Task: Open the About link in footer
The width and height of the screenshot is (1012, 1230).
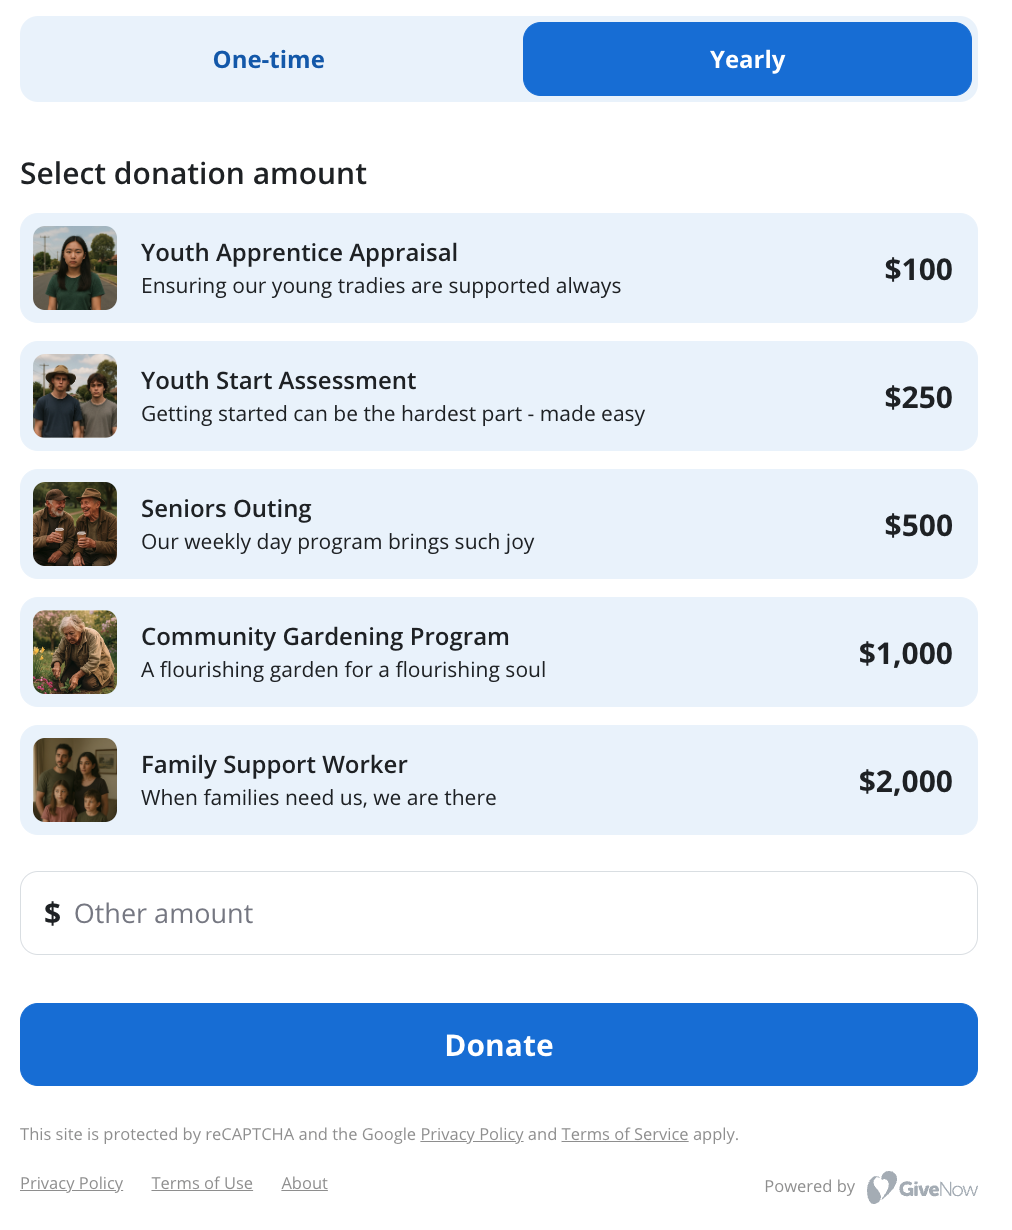Action: pos(304,1183)
